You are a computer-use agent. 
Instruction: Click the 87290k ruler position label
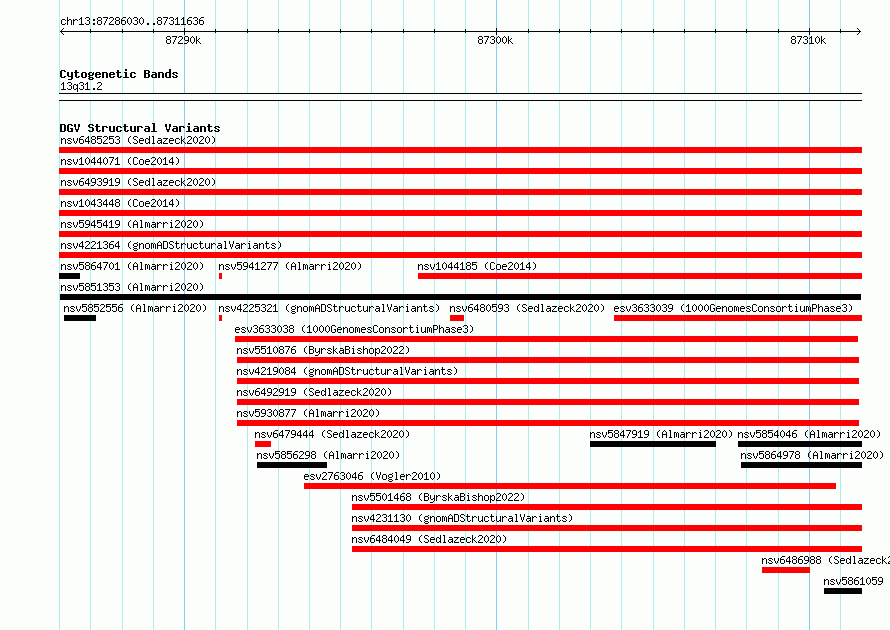[x=183, y=40]
